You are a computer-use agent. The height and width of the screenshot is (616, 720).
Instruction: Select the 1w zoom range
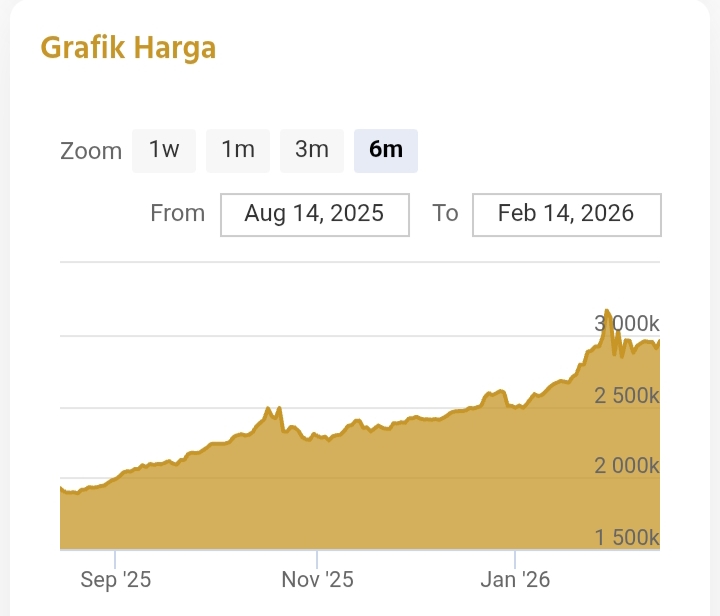pyautogui.click(x=164, y=151)
